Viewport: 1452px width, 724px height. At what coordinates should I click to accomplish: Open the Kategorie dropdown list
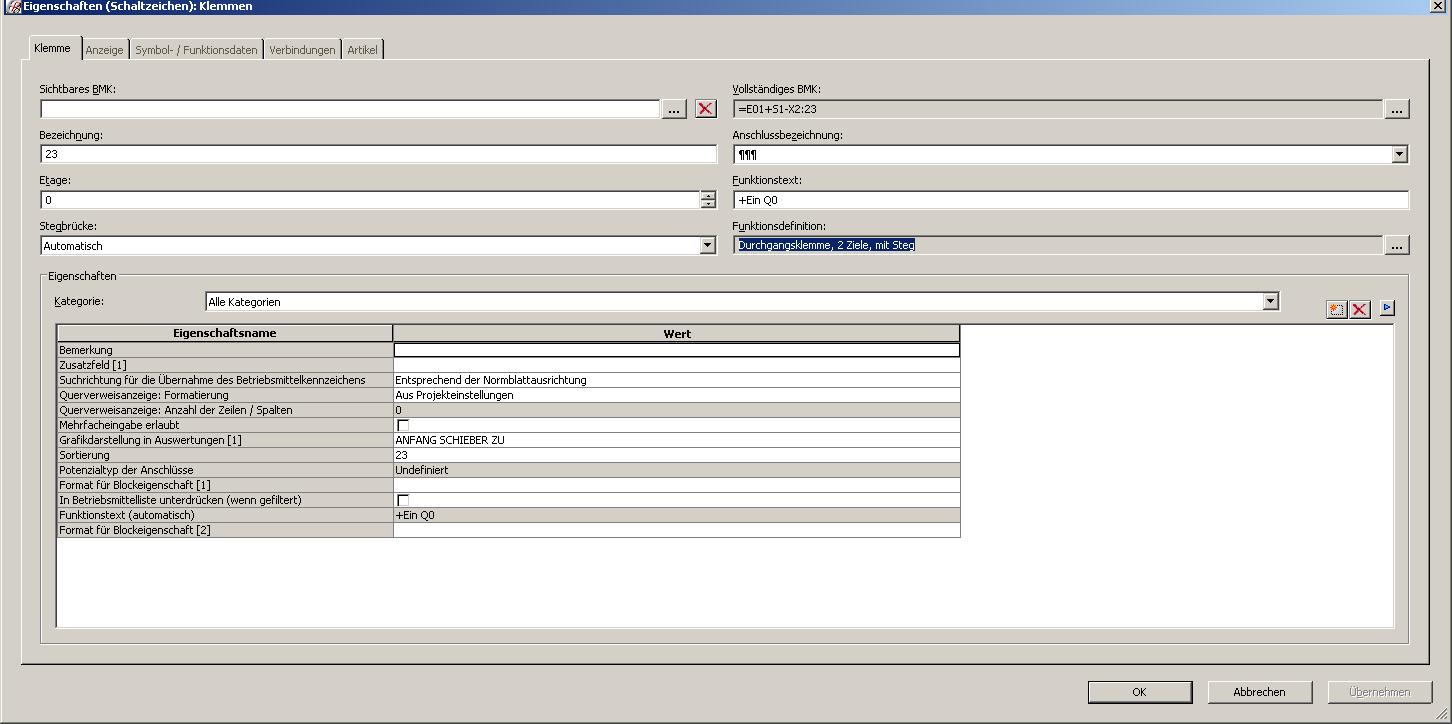coord(1270,301)
